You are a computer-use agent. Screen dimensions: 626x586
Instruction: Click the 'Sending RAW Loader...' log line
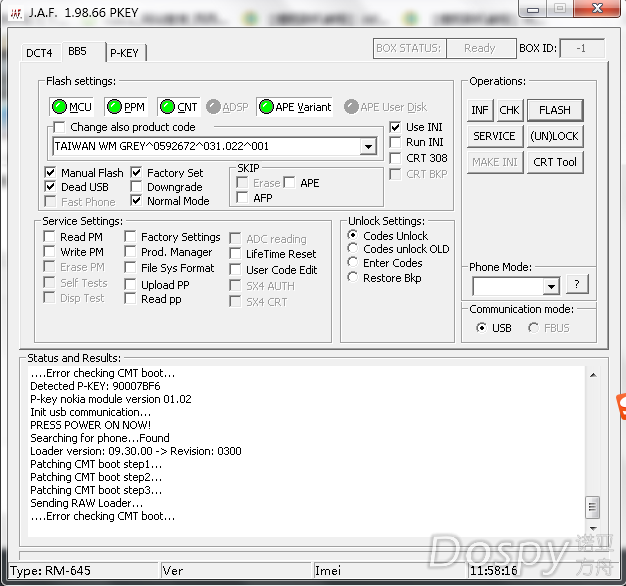point(87,503)
